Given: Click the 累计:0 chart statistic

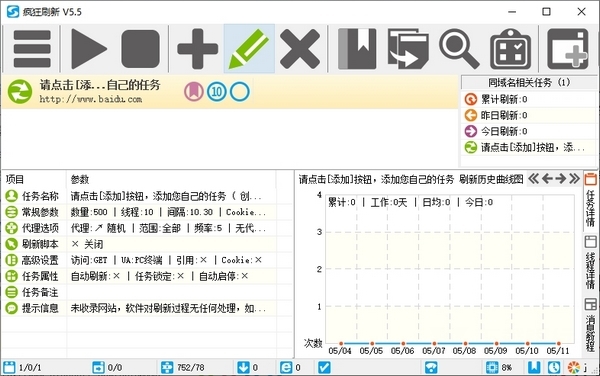Looking at the screenshot, I should 342,202.
